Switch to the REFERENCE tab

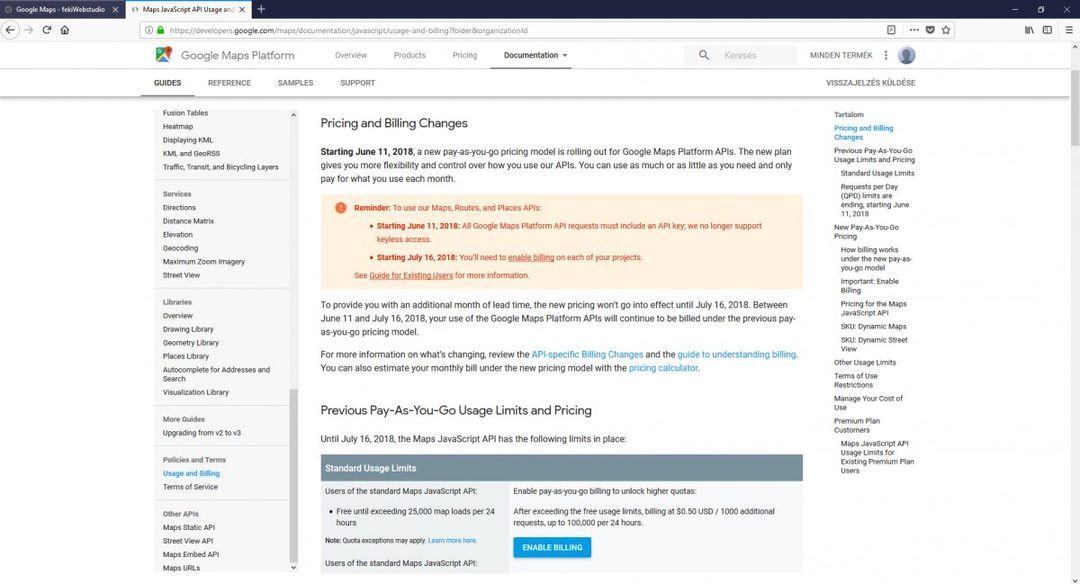pyautogui.click(x=229, y=83)
